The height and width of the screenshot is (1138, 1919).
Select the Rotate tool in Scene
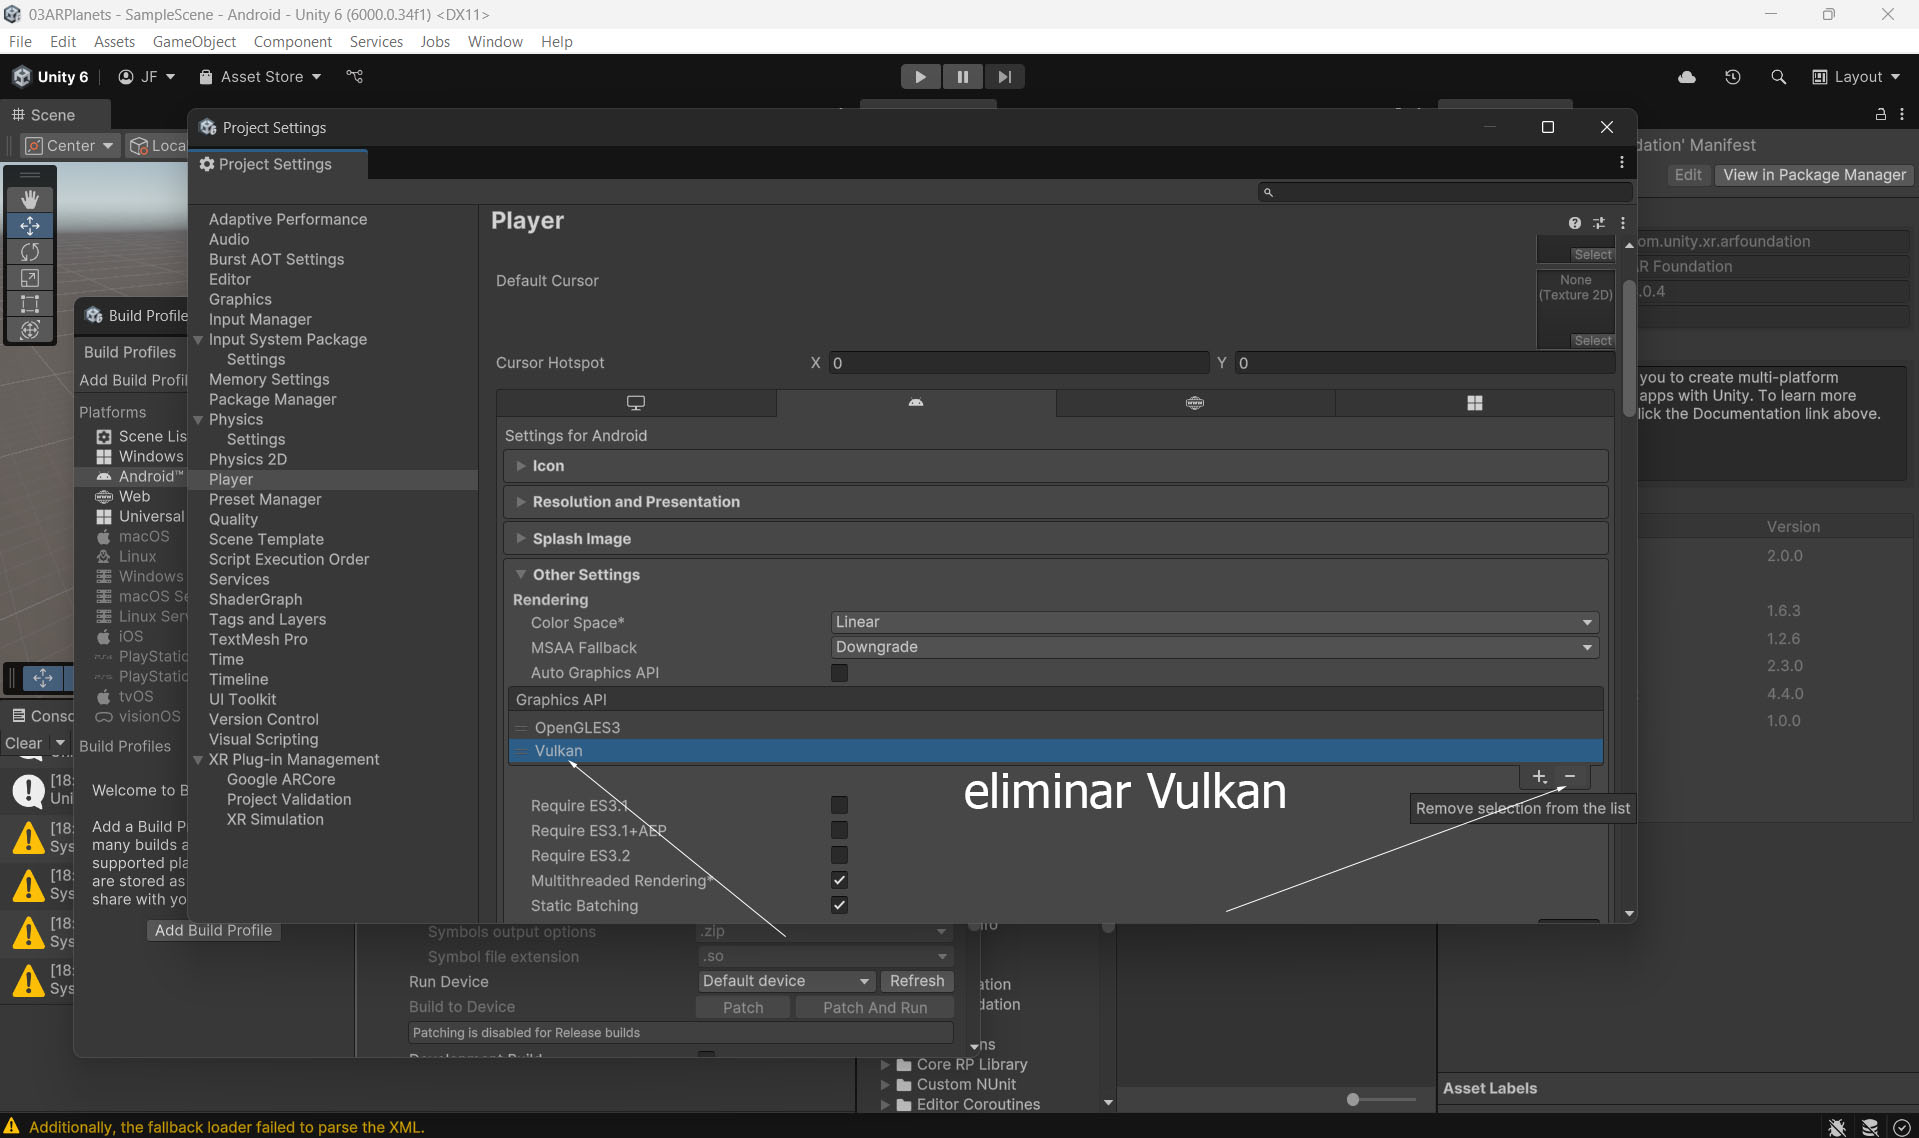30,252
